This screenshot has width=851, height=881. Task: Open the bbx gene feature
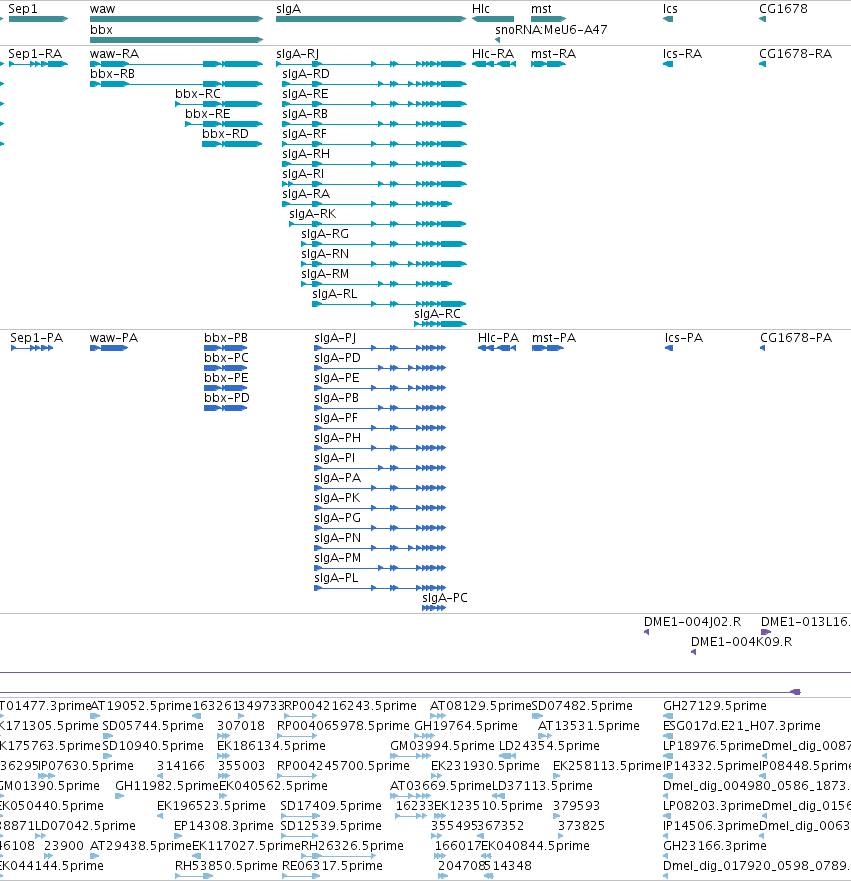176,40
